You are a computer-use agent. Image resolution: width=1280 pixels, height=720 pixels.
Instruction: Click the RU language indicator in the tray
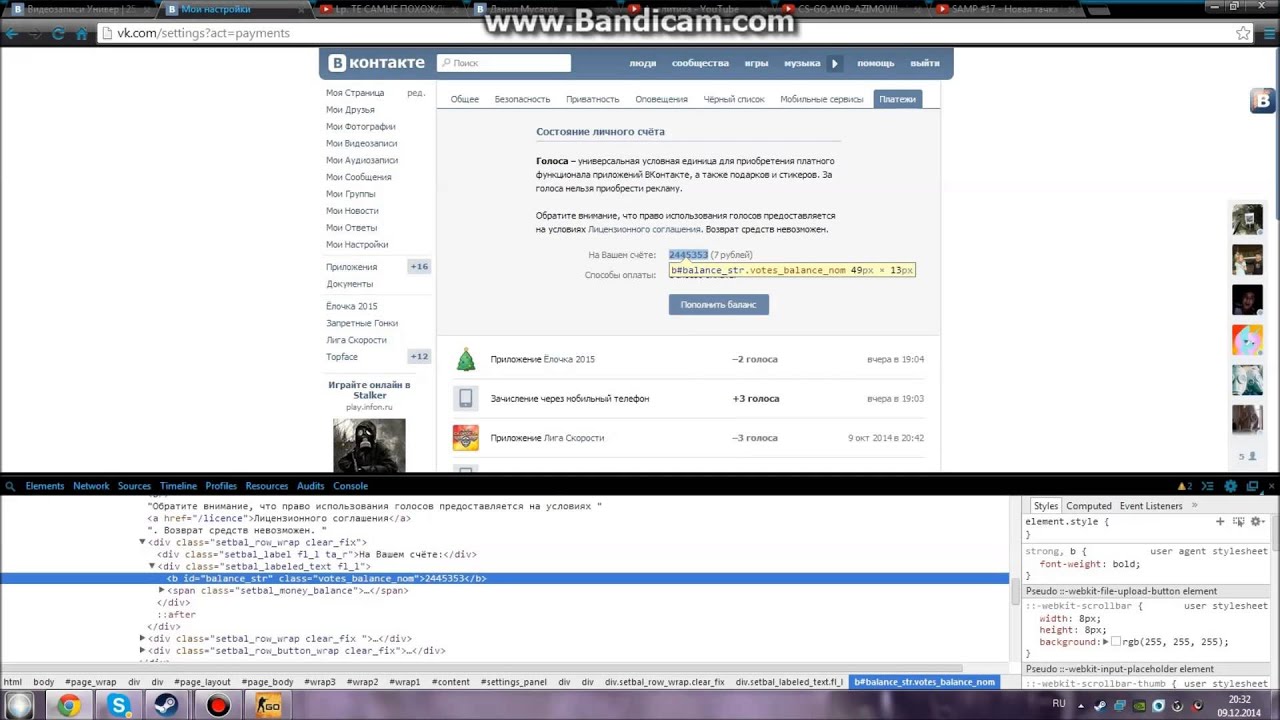[x=1059, y=704]
